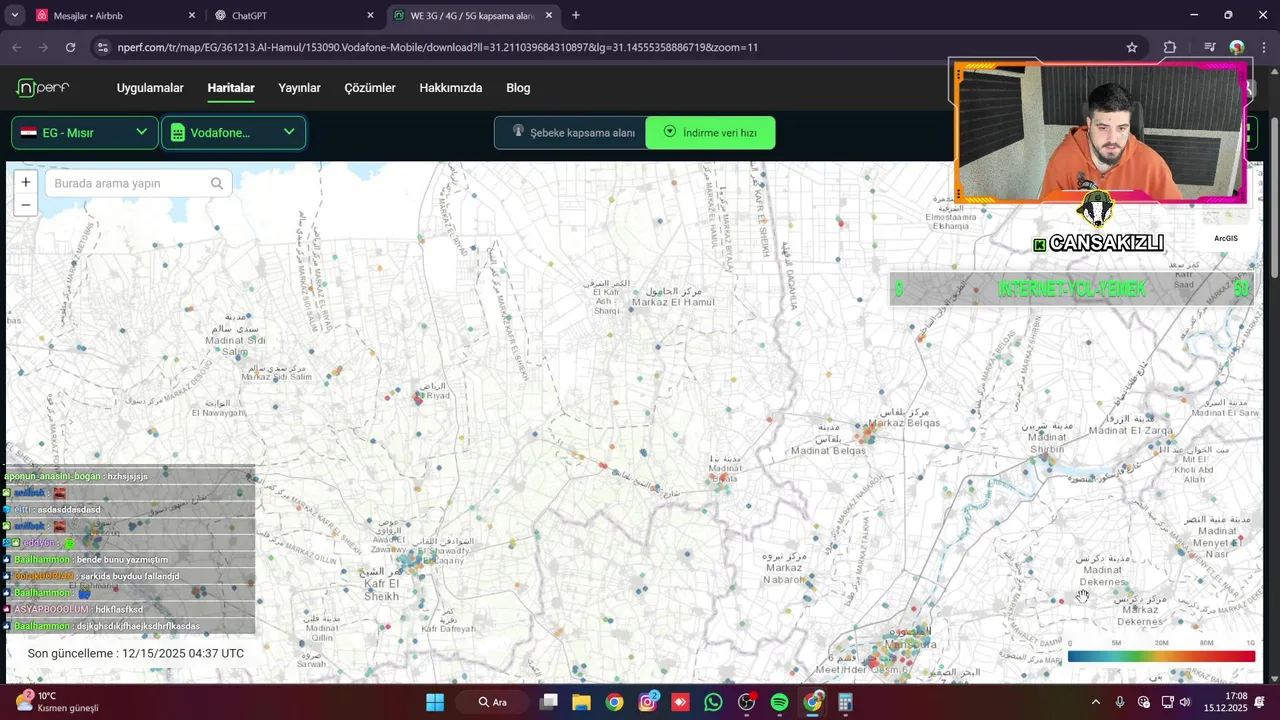View site information icon in address bar
This screenshot has width=1280, height=720.
[x=103, y=47]
